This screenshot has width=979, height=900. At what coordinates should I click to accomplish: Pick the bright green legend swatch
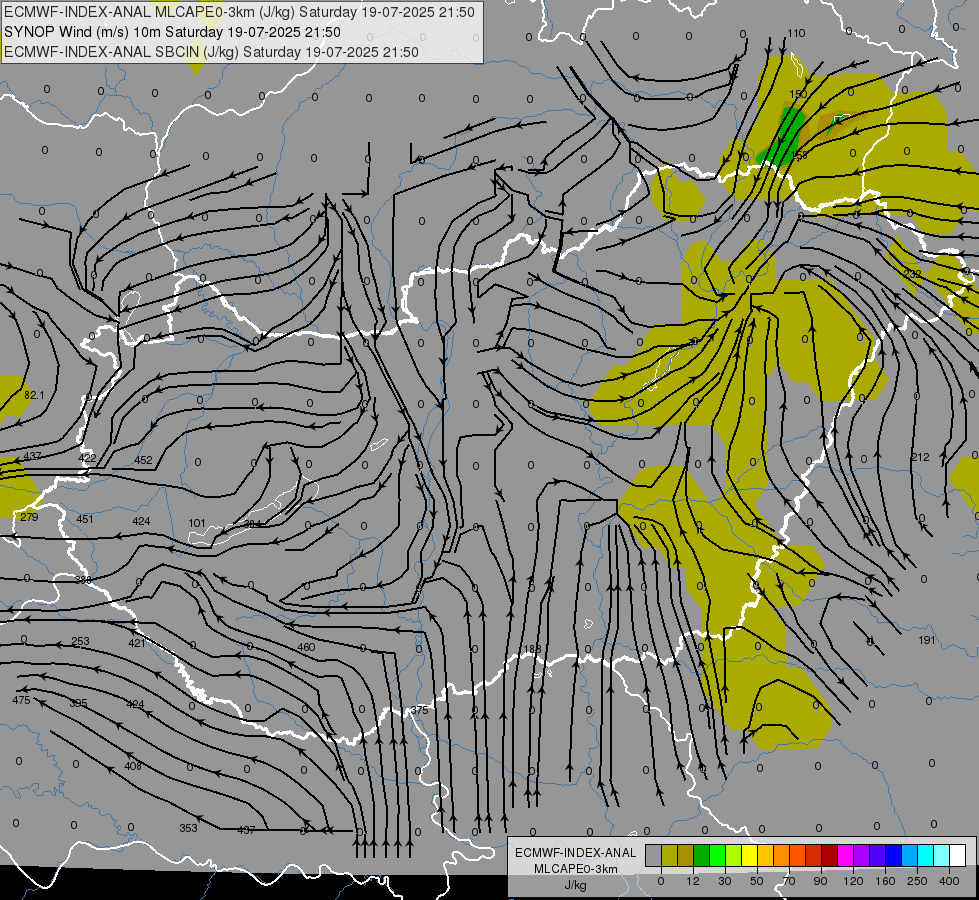(x=717, y=855)
